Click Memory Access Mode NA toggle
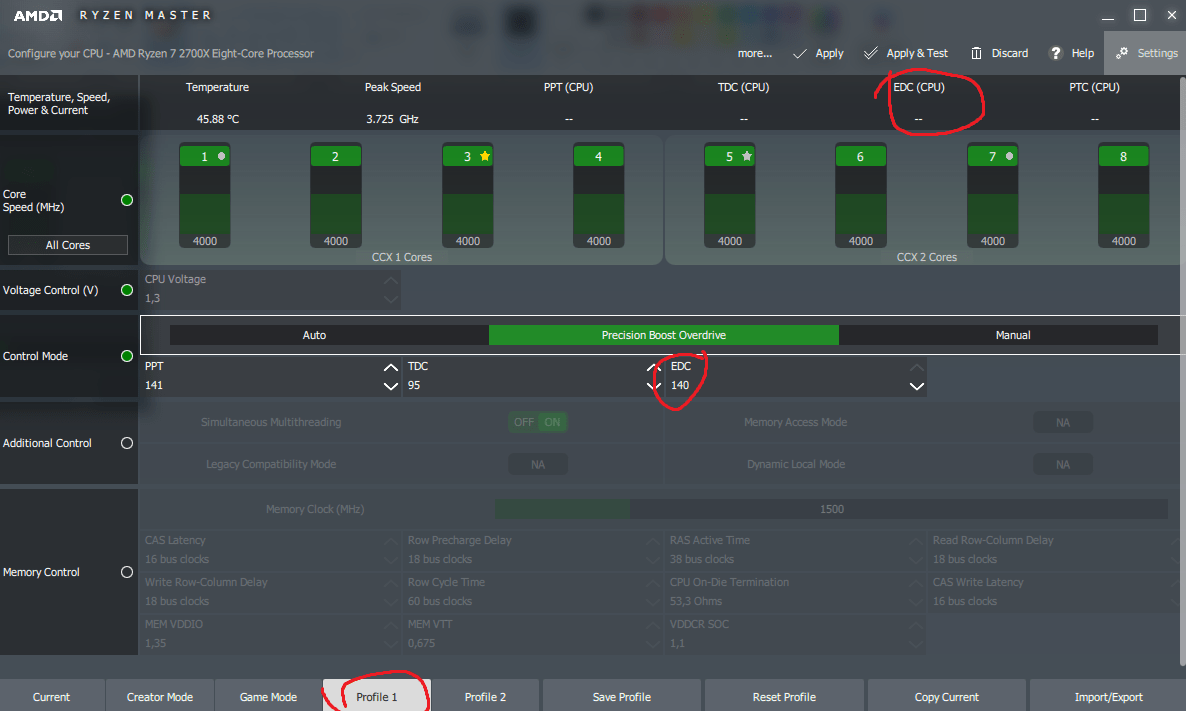This screenshot has width=1186, height=711. [1063, 422]
